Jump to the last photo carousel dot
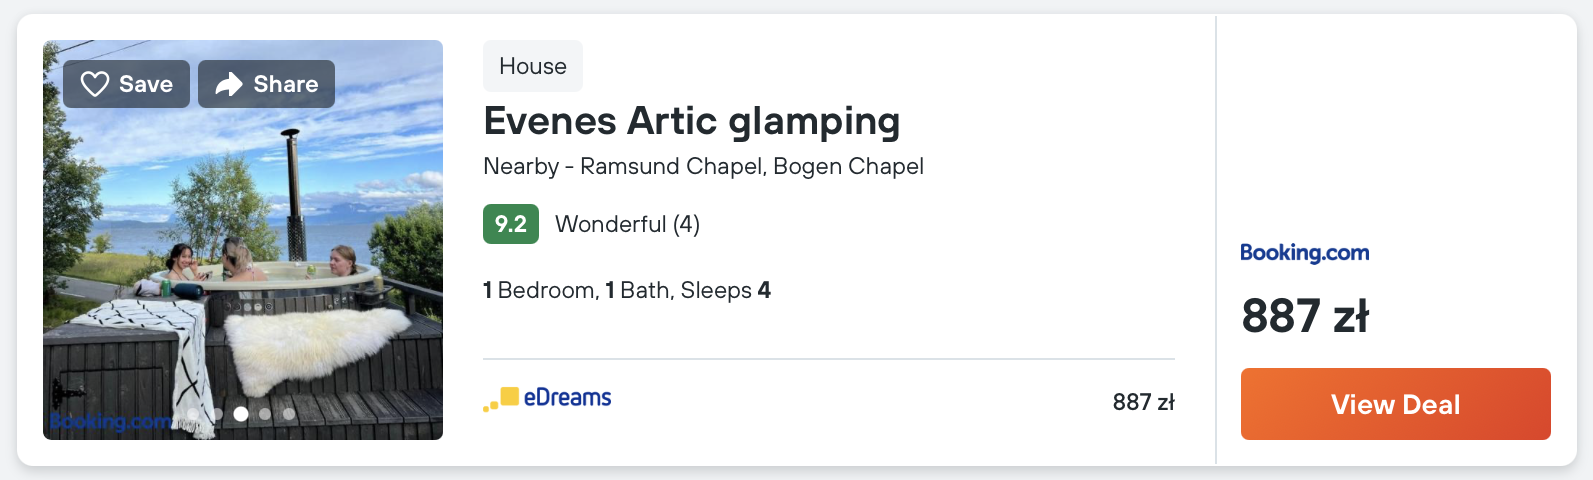The width and height of the screenshot is (1593, 480). (x=289, y=413)
